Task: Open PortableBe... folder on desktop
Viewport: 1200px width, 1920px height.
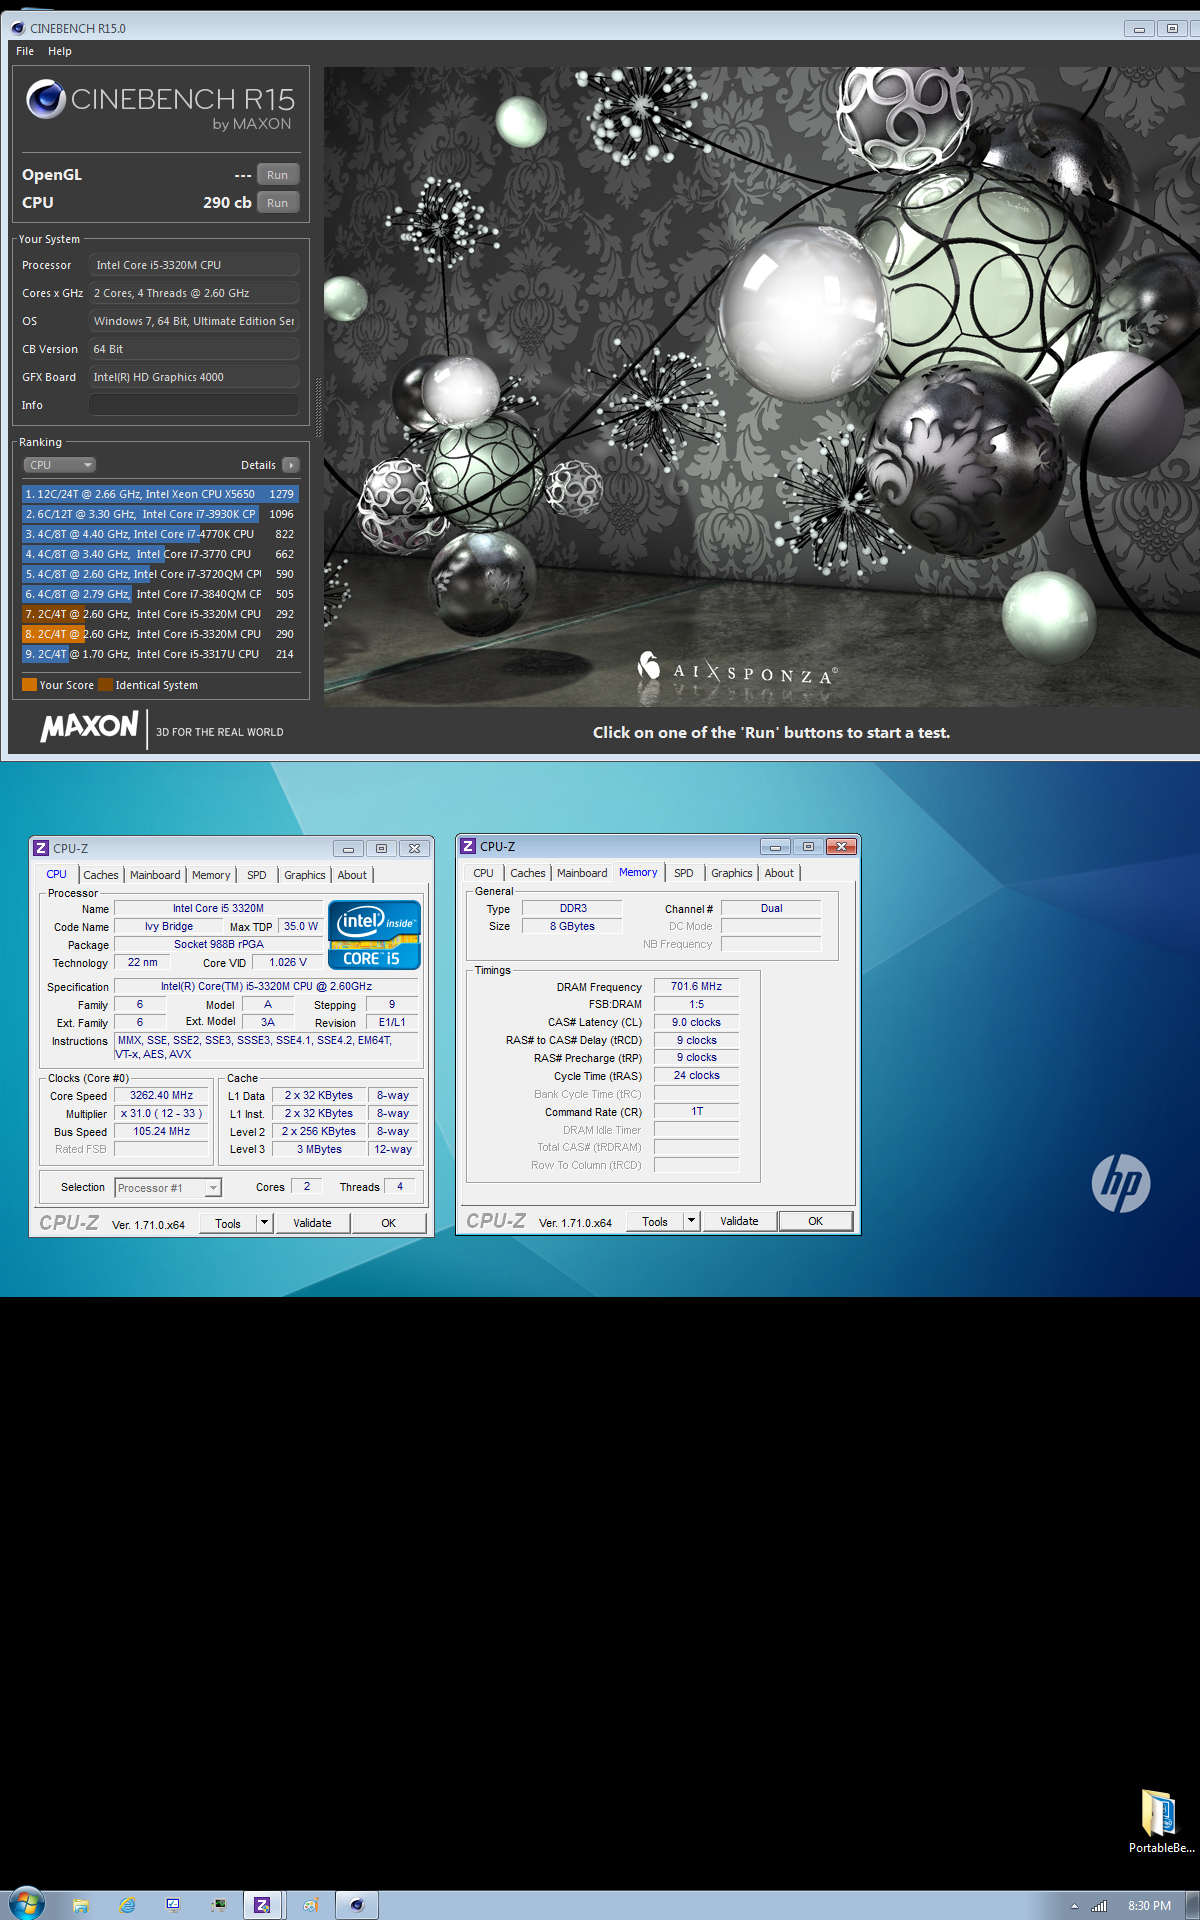Action: pyautogui.click(x=1160, y=1821)
